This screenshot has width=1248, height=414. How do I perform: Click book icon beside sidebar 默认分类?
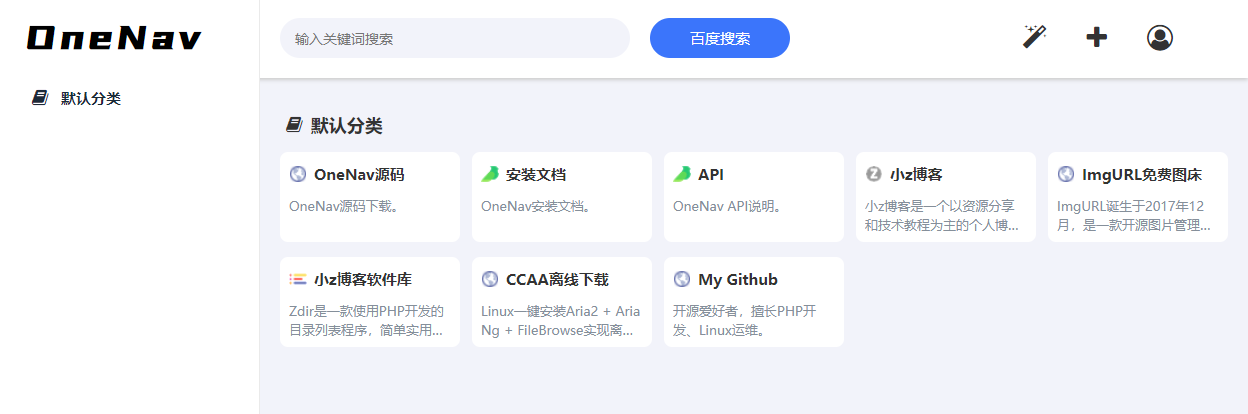tap(40, 98)
